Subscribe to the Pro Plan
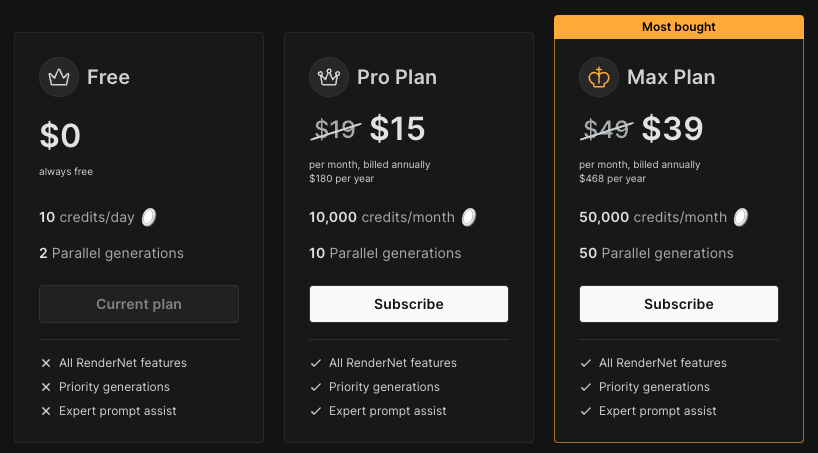818x453 pixels. [409, 304]
